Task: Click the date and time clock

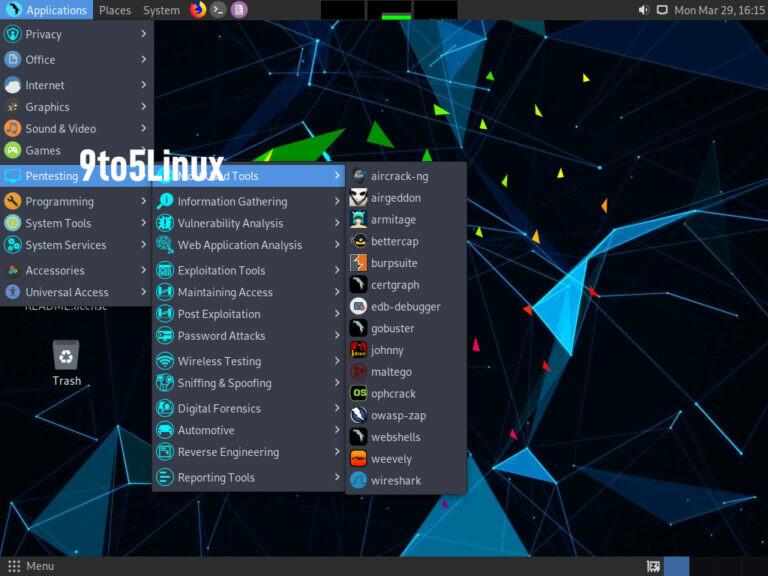Action: 719,10
